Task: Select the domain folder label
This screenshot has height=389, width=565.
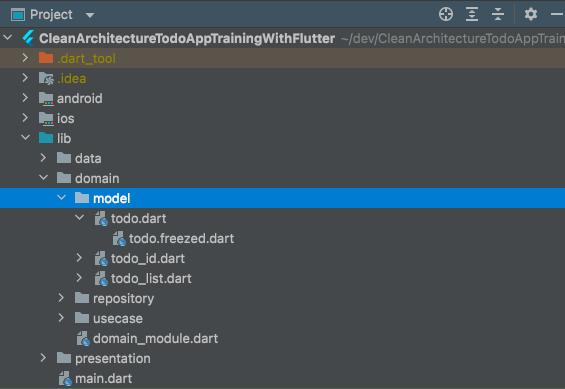Action: (97, 178)
